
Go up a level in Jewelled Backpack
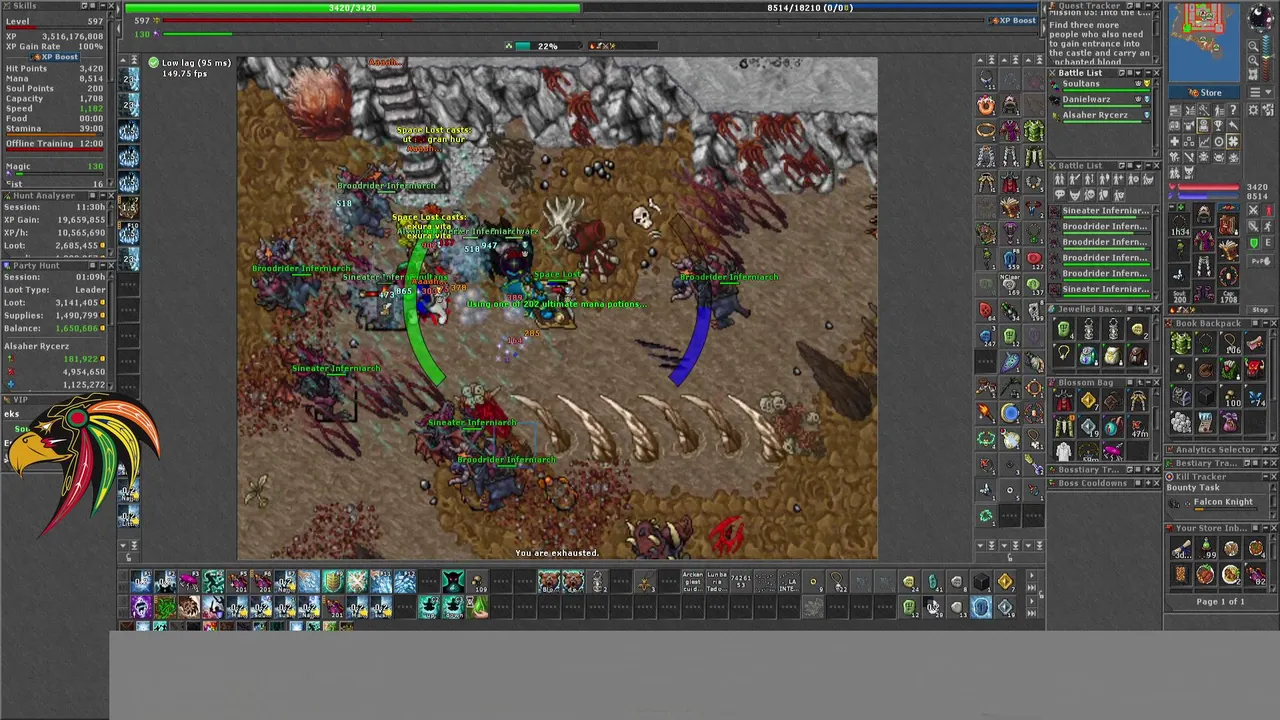click(1140, 309)
